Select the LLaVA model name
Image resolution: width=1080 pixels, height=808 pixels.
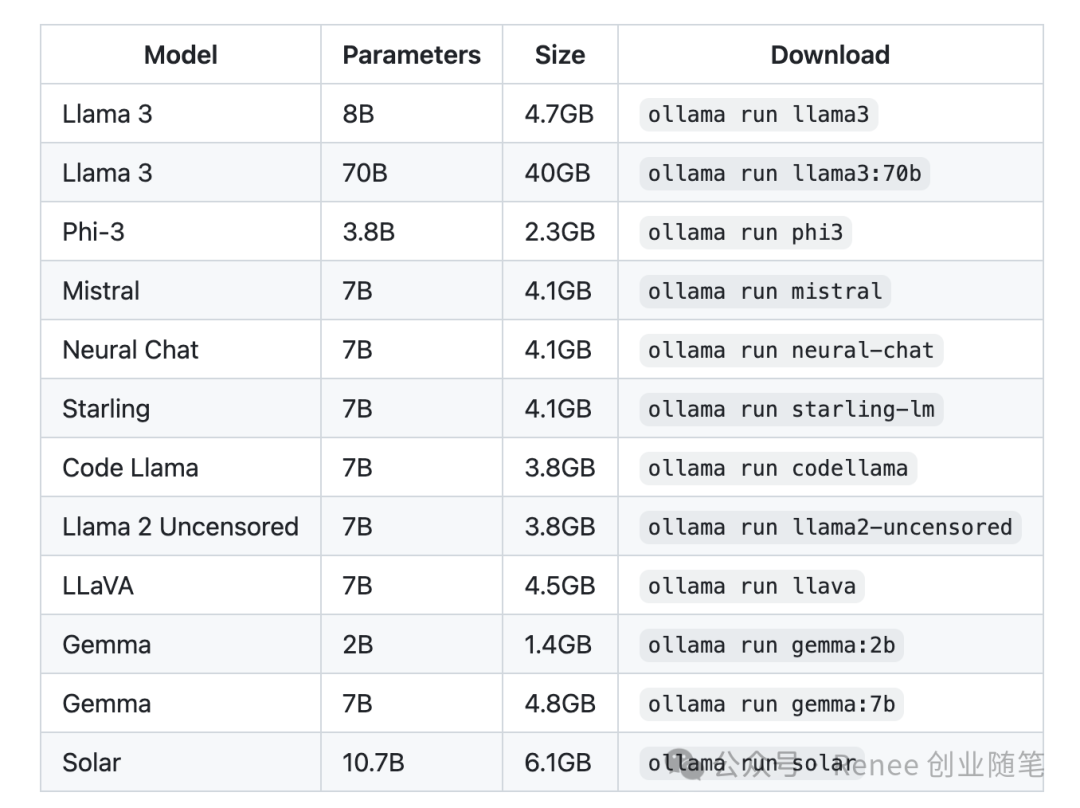98,586
